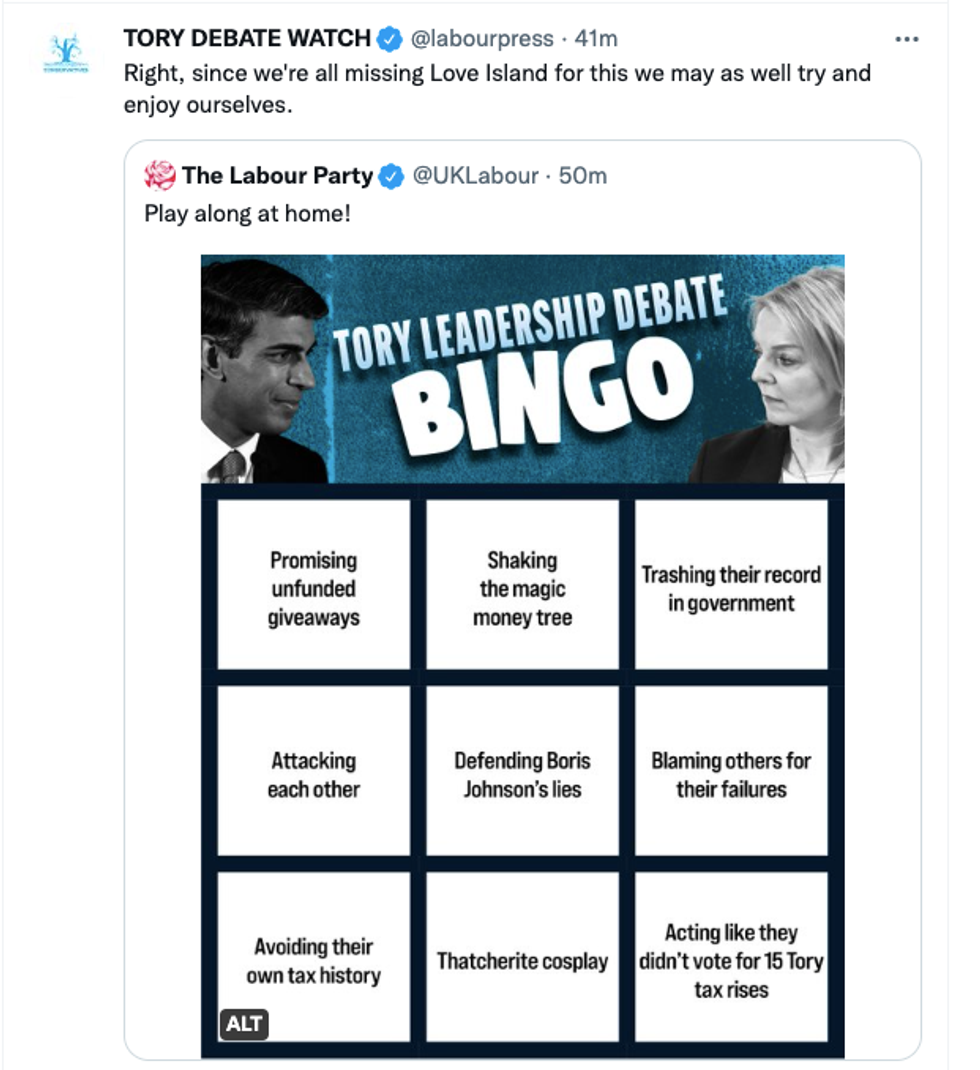980x1070 pixels.
Task: Click the 50m quoted tweet timestamp
Action: coord(583,176)
